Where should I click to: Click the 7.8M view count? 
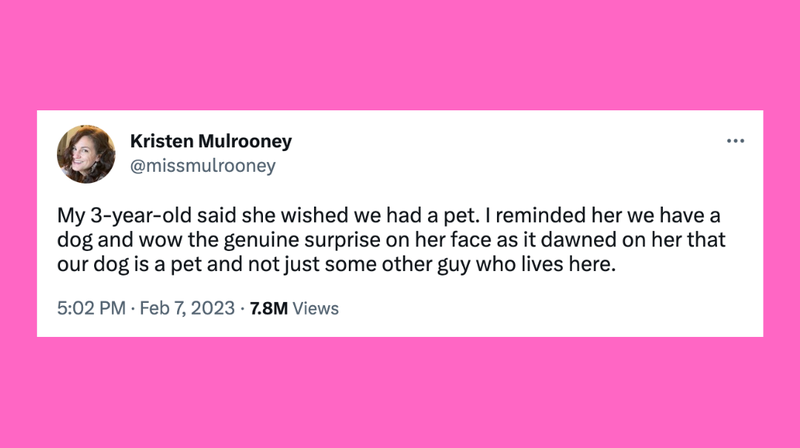click(268, 308)
